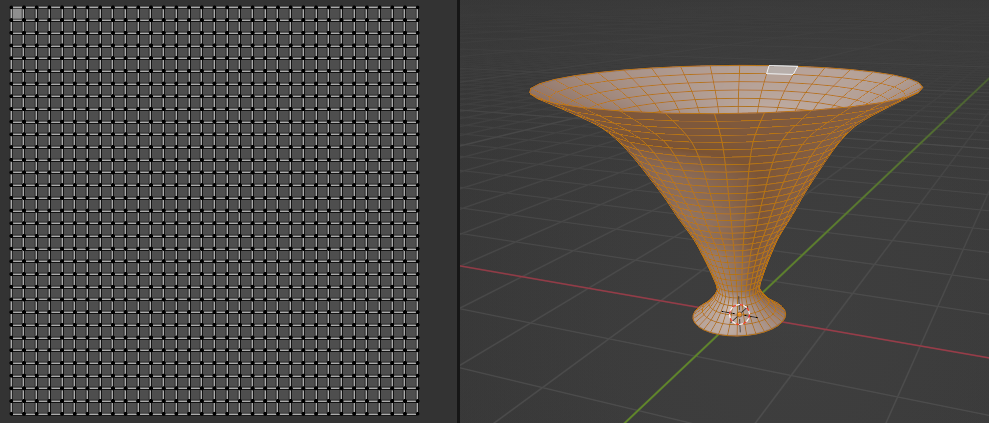This screenshot has width=989, height=423.
Task: Select the rightmost tip of the funnel rim
Action: click(920, 88)
